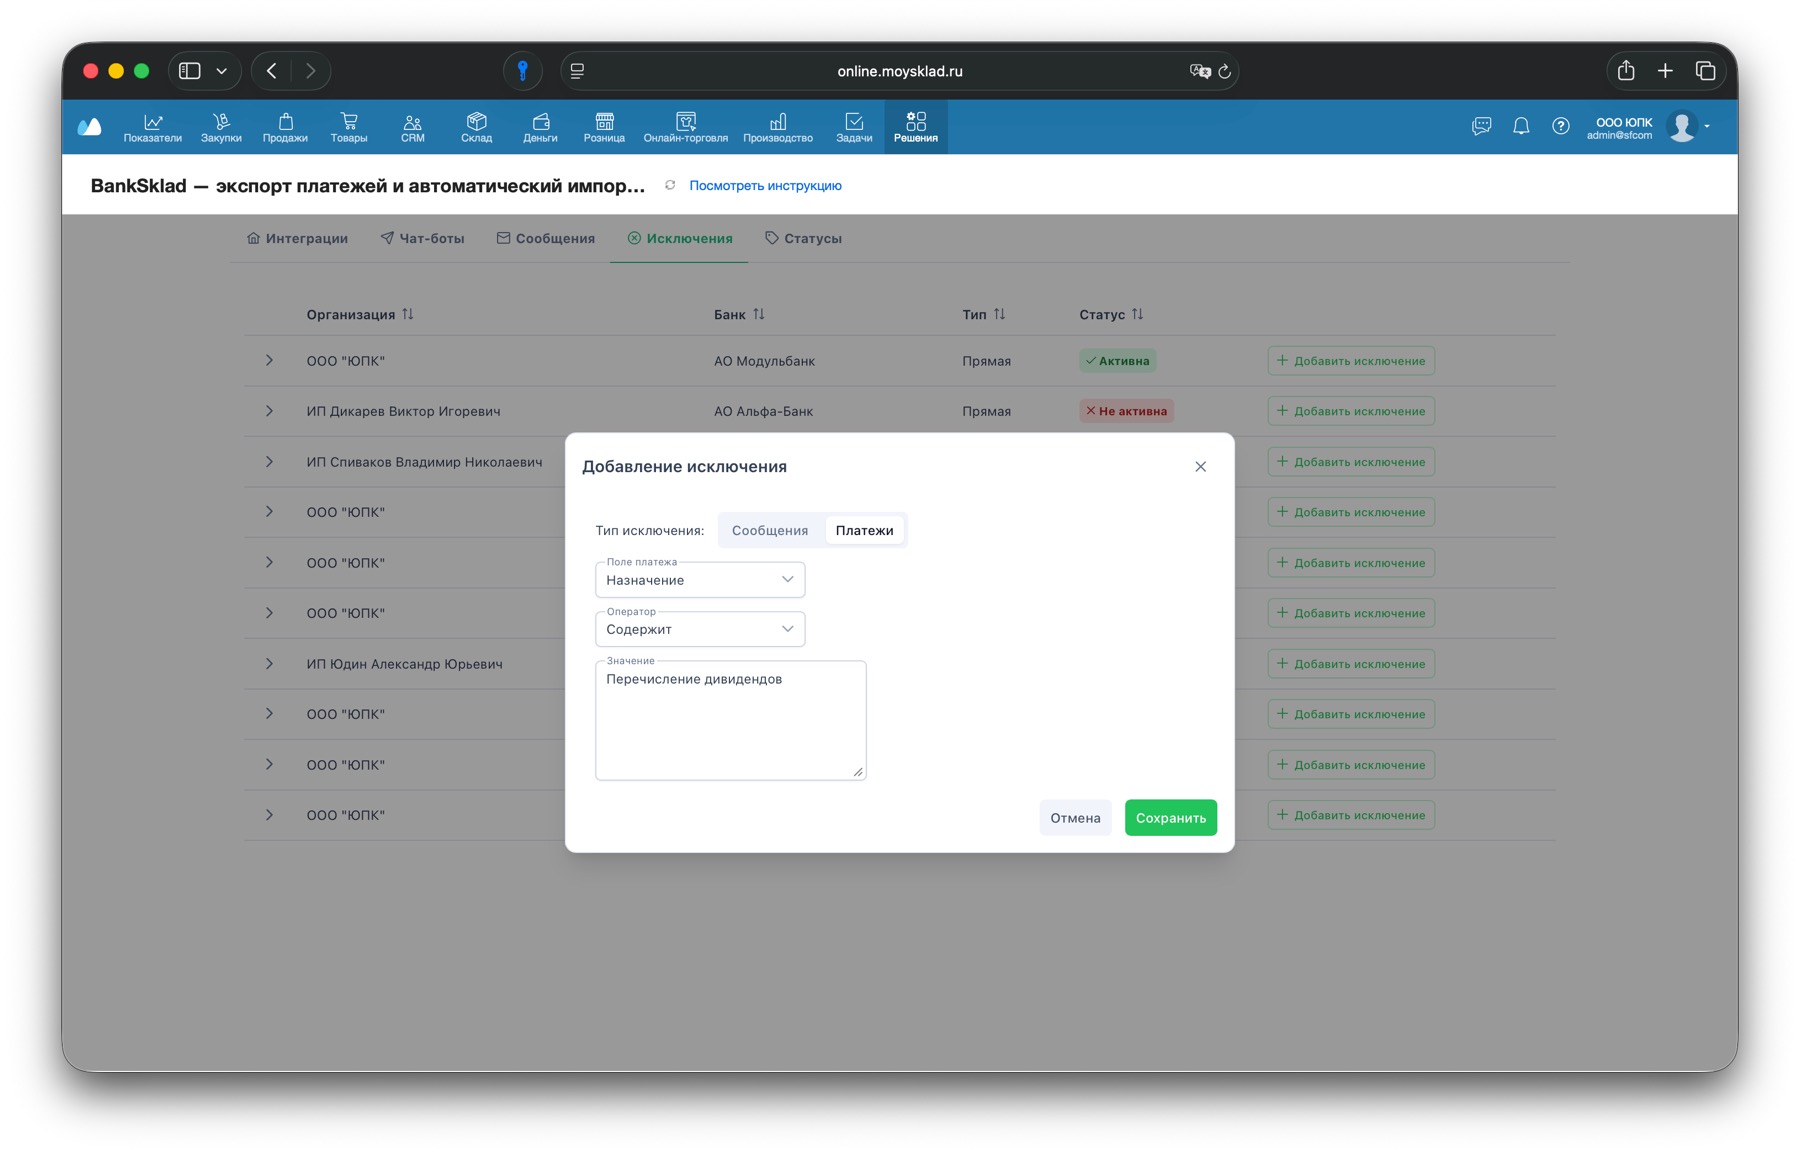Screen dimensions: 1800x1154
Task: Show Safari tab overview
Action: coord(1705,70)
